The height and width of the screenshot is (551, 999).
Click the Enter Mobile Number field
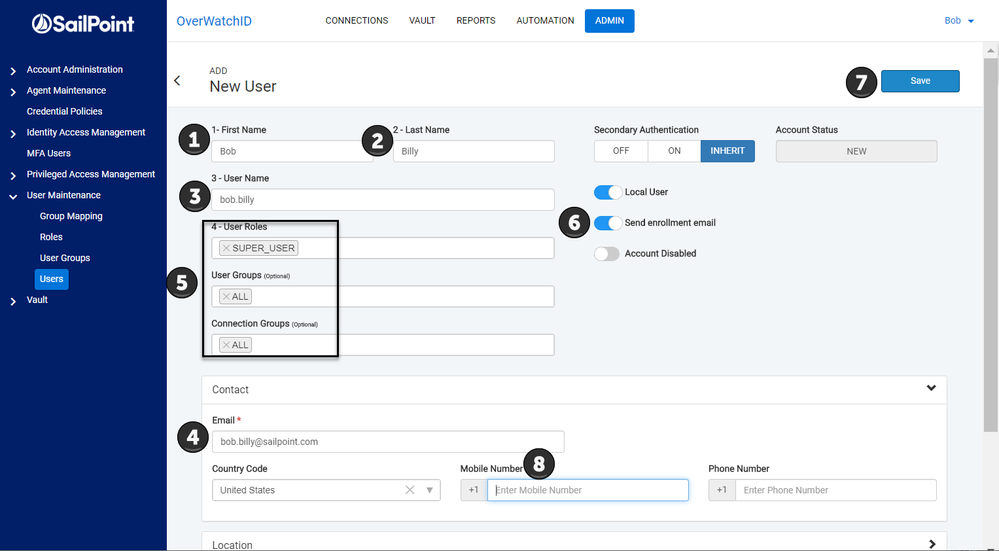[x=587, y=490]
